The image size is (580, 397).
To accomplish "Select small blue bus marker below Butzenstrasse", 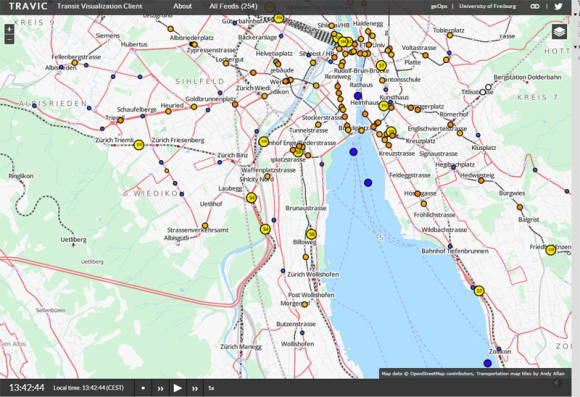I will 302,333.
